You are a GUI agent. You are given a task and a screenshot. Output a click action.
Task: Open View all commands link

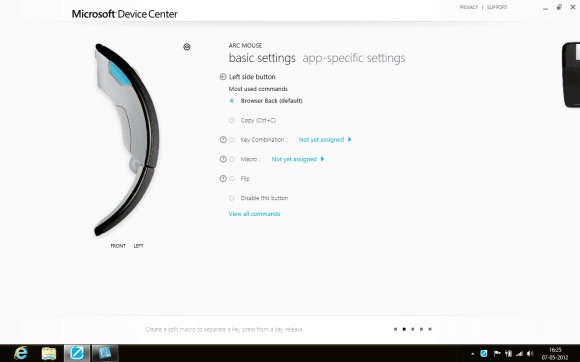coord(254,214)
